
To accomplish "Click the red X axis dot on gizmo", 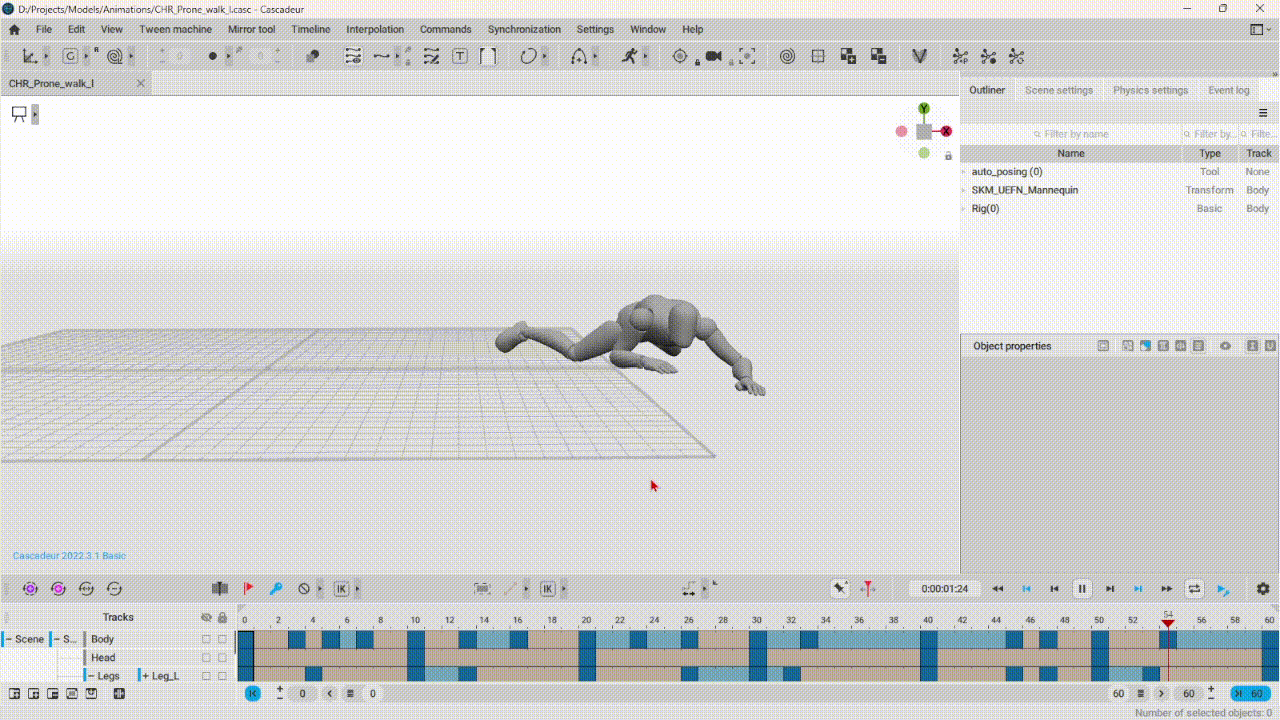I will pyautogui.click(x=946, y=131).
